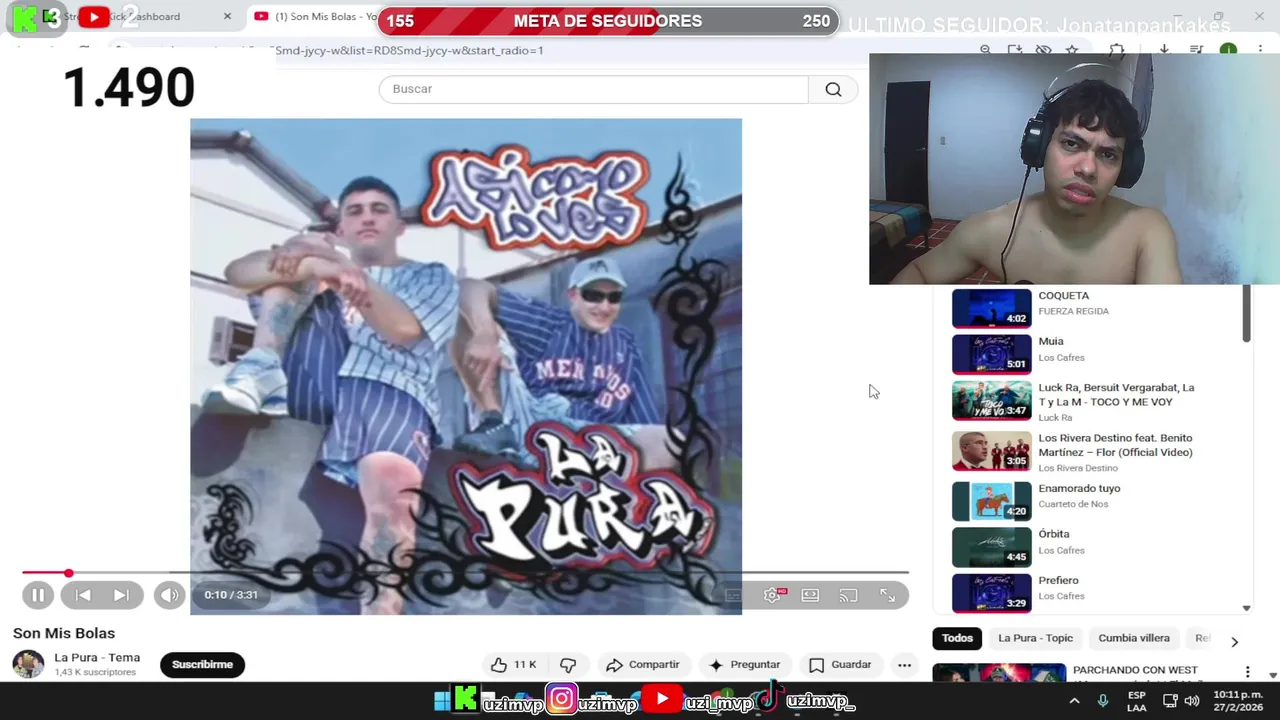Open ESP LAA language switcher
The height and width of the screenshot is (720, 1280).
pyautogui.click(x=1137, y=701)
